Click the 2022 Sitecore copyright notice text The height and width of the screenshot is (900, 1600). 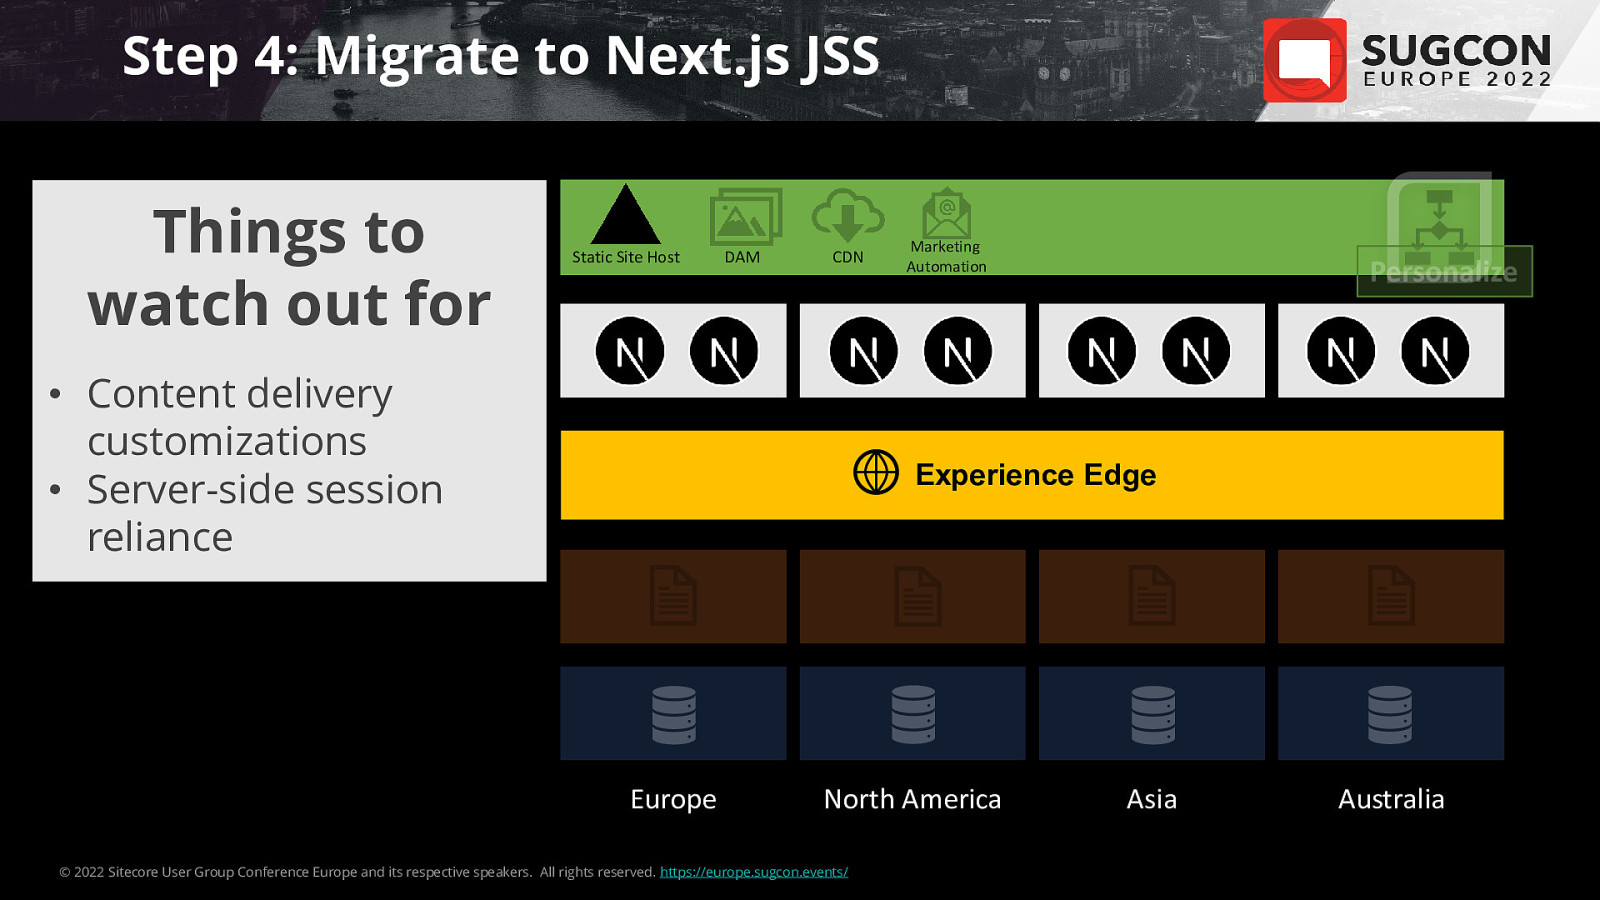(357, 872)
